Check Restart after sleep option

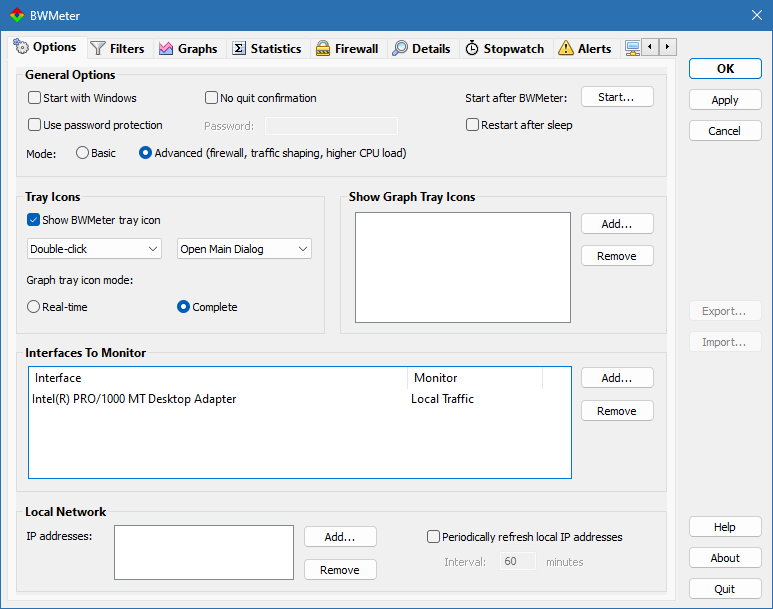[x=472, y=125]
